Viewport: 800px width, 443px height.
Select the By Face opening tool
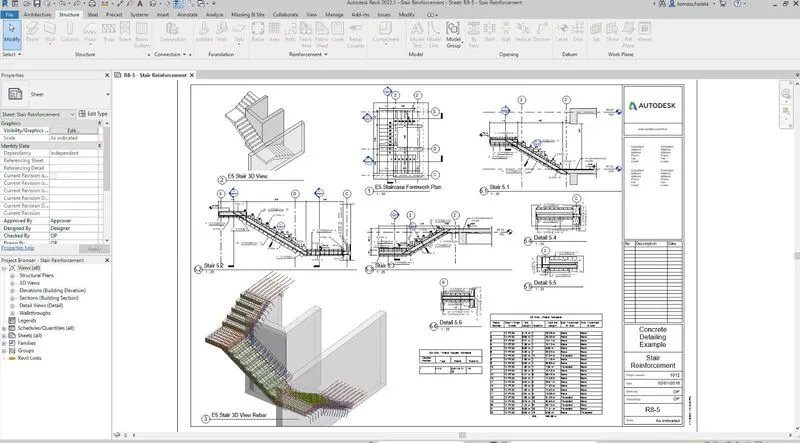473,34
